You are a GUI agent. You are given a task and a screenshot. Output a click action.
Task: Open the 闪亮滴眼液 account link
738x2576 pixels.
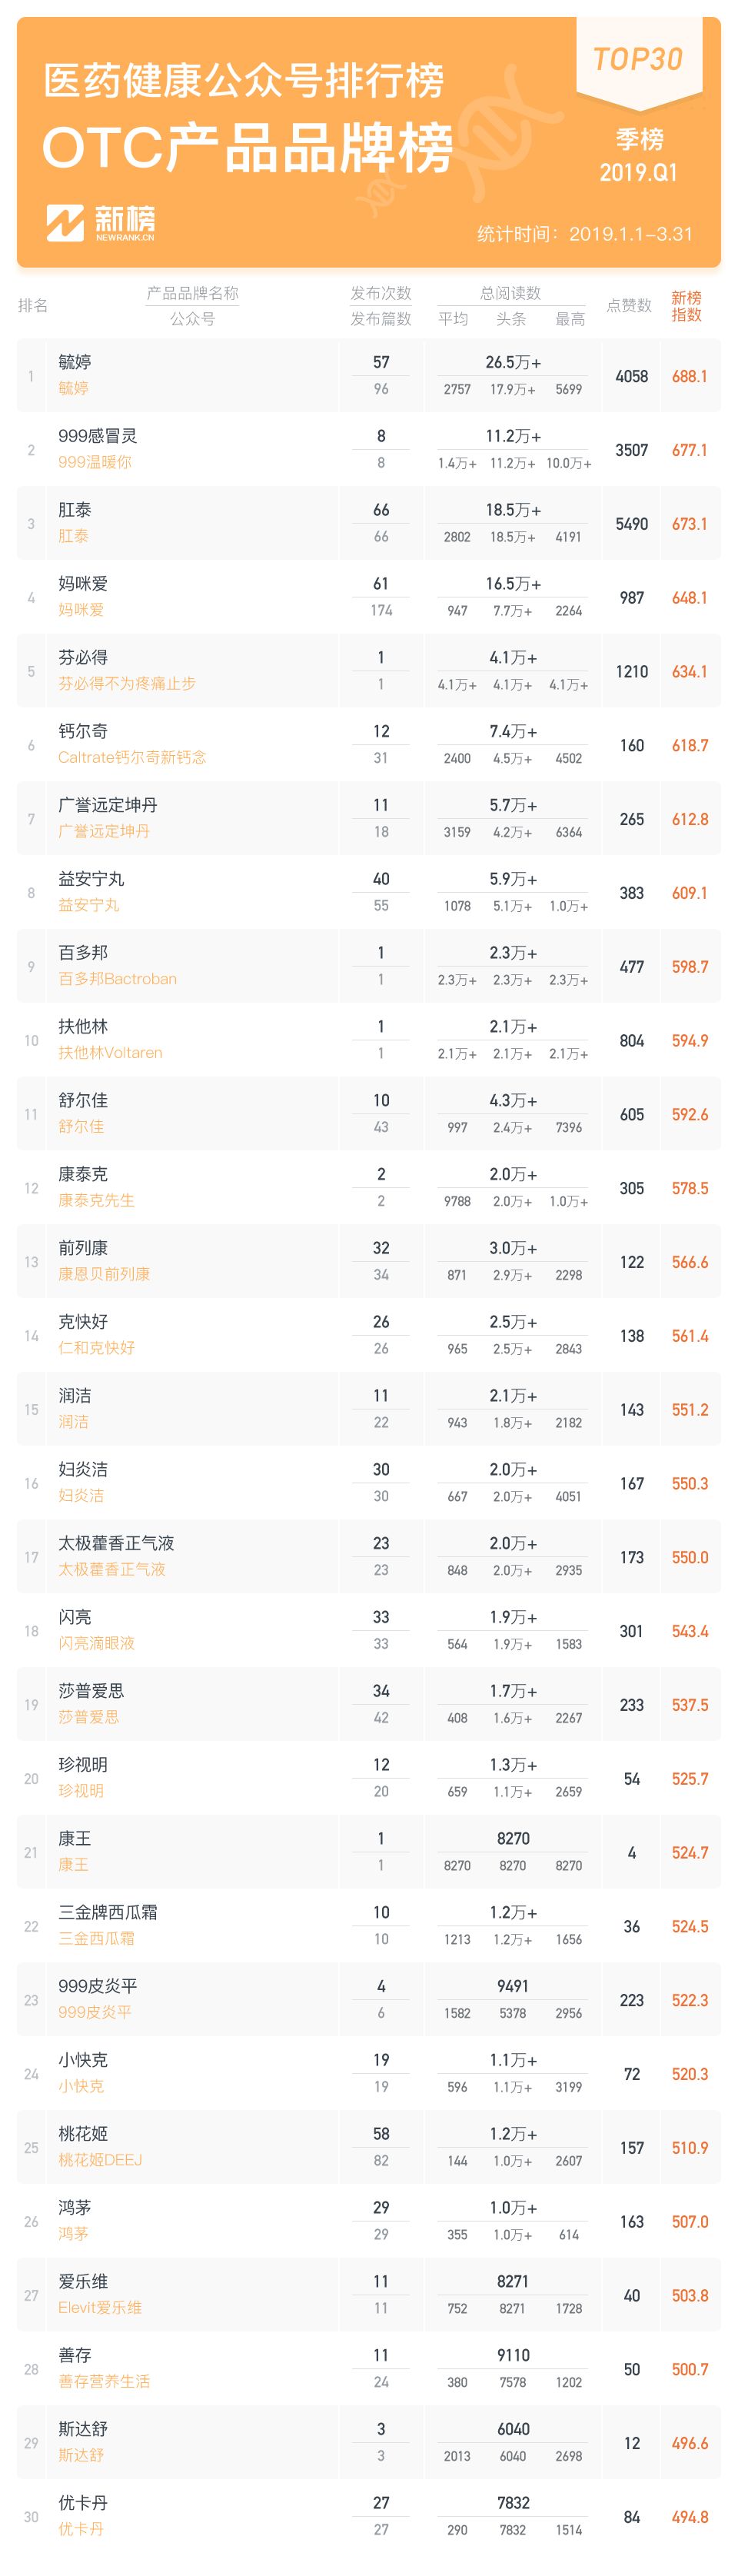coord(96,1643)
